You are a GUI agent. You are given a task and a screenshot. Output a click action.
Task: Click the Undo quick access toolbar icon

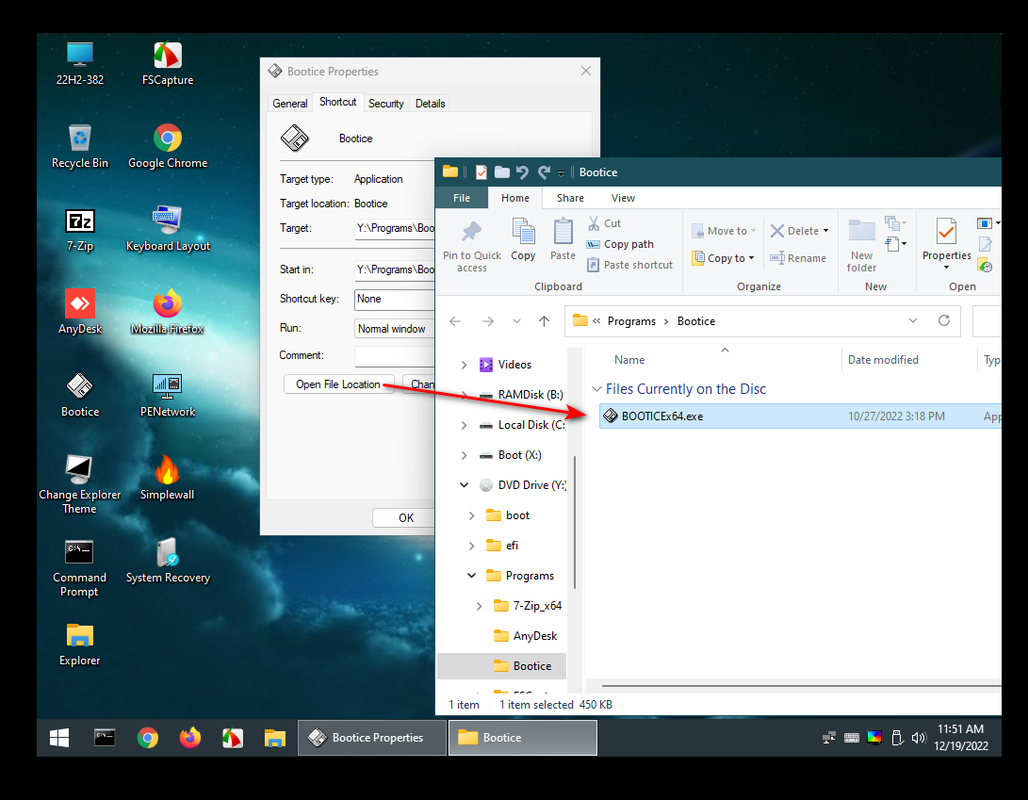[x=522, y=172]
